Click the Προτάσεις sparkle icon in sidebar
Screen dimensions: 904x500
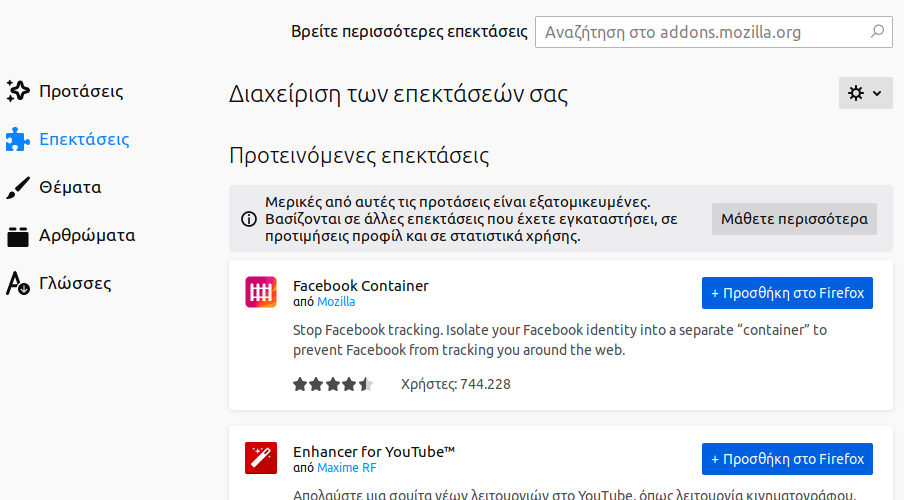tap(18, 91)
